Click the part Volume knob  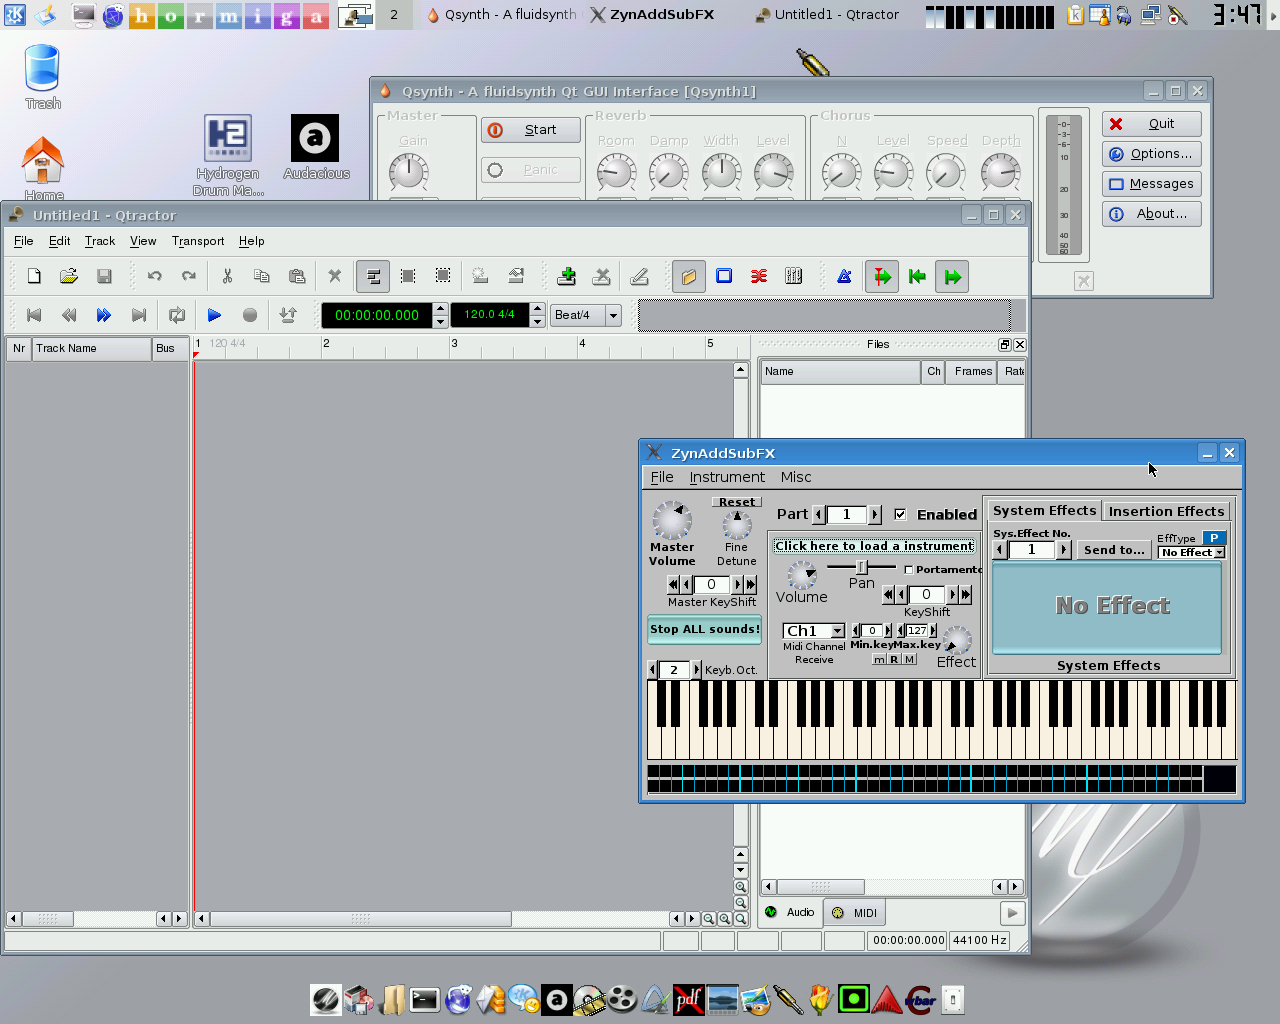[801, 575]
